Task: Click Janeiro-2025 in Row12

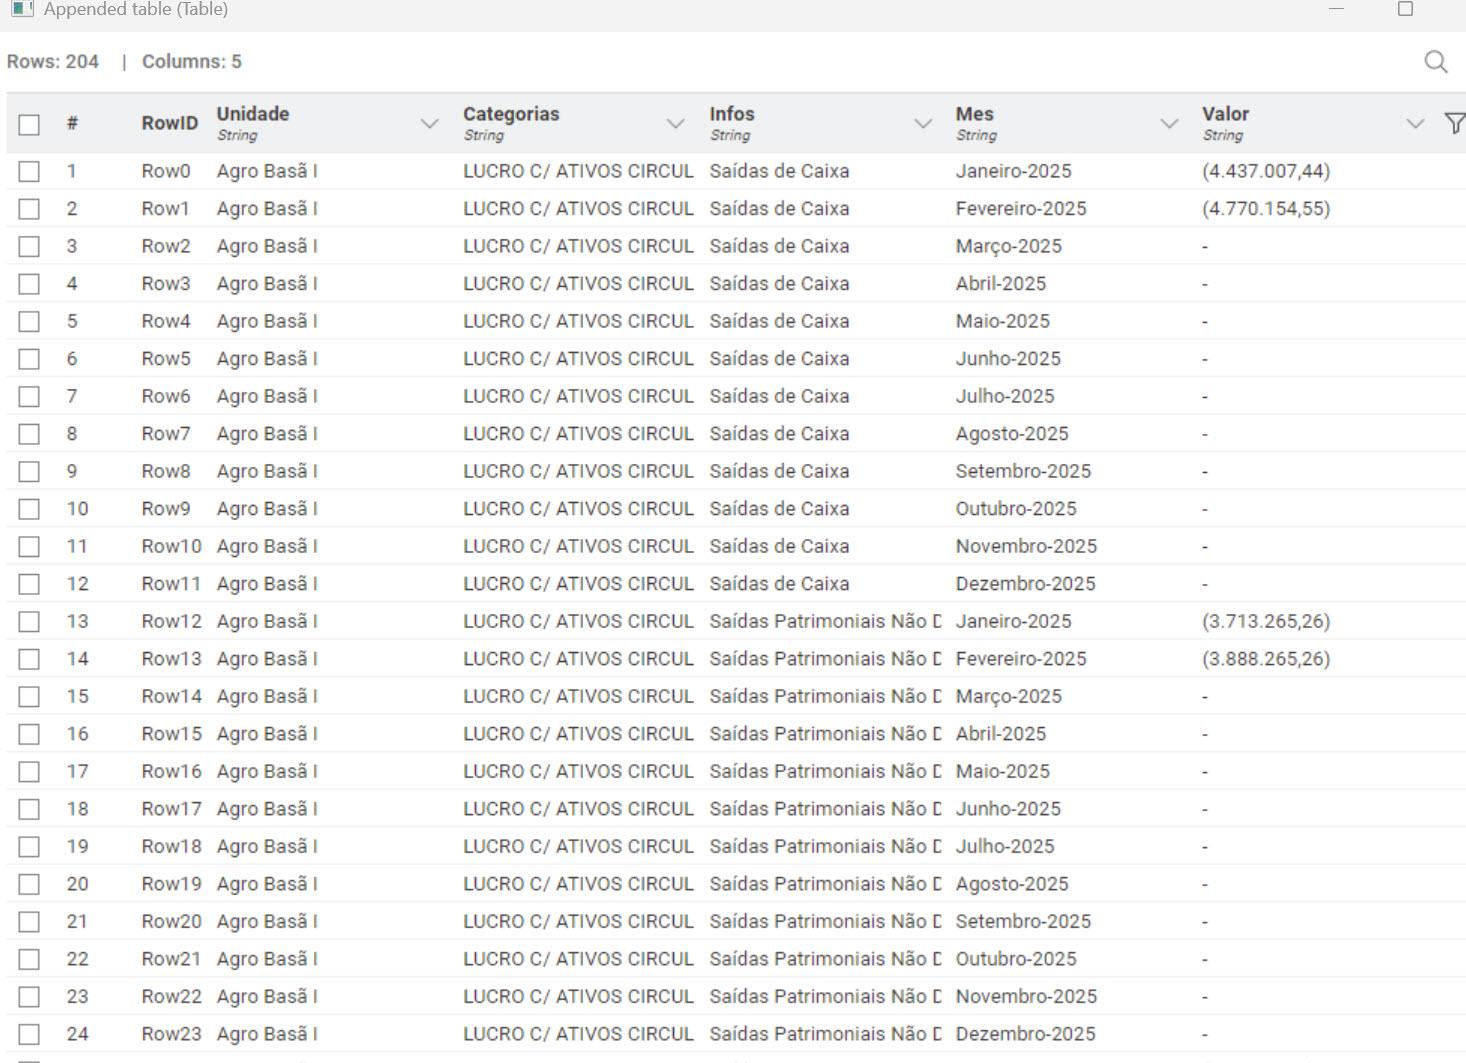Action: point(1013,621)
